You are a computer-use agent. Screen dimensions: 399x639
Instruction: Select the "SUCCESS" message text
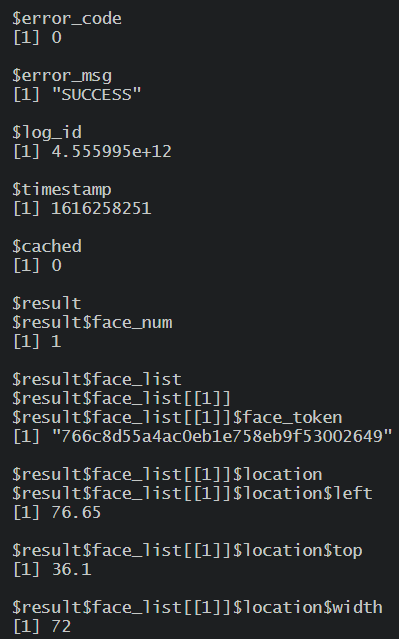click(97, 95)
